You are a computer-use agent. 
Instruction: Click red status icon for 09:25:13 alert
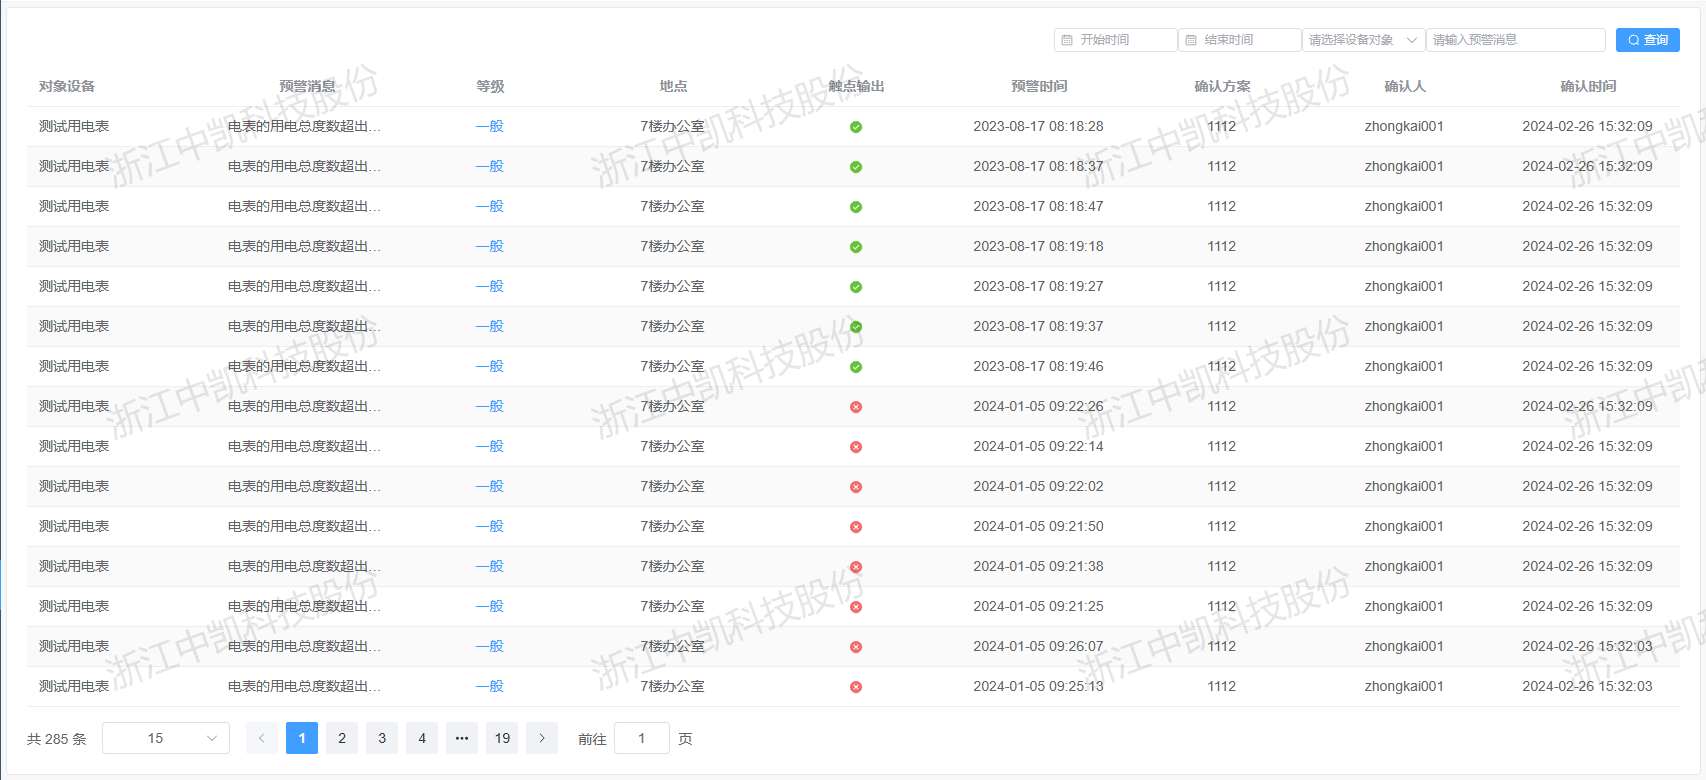[x=856, y=687]
